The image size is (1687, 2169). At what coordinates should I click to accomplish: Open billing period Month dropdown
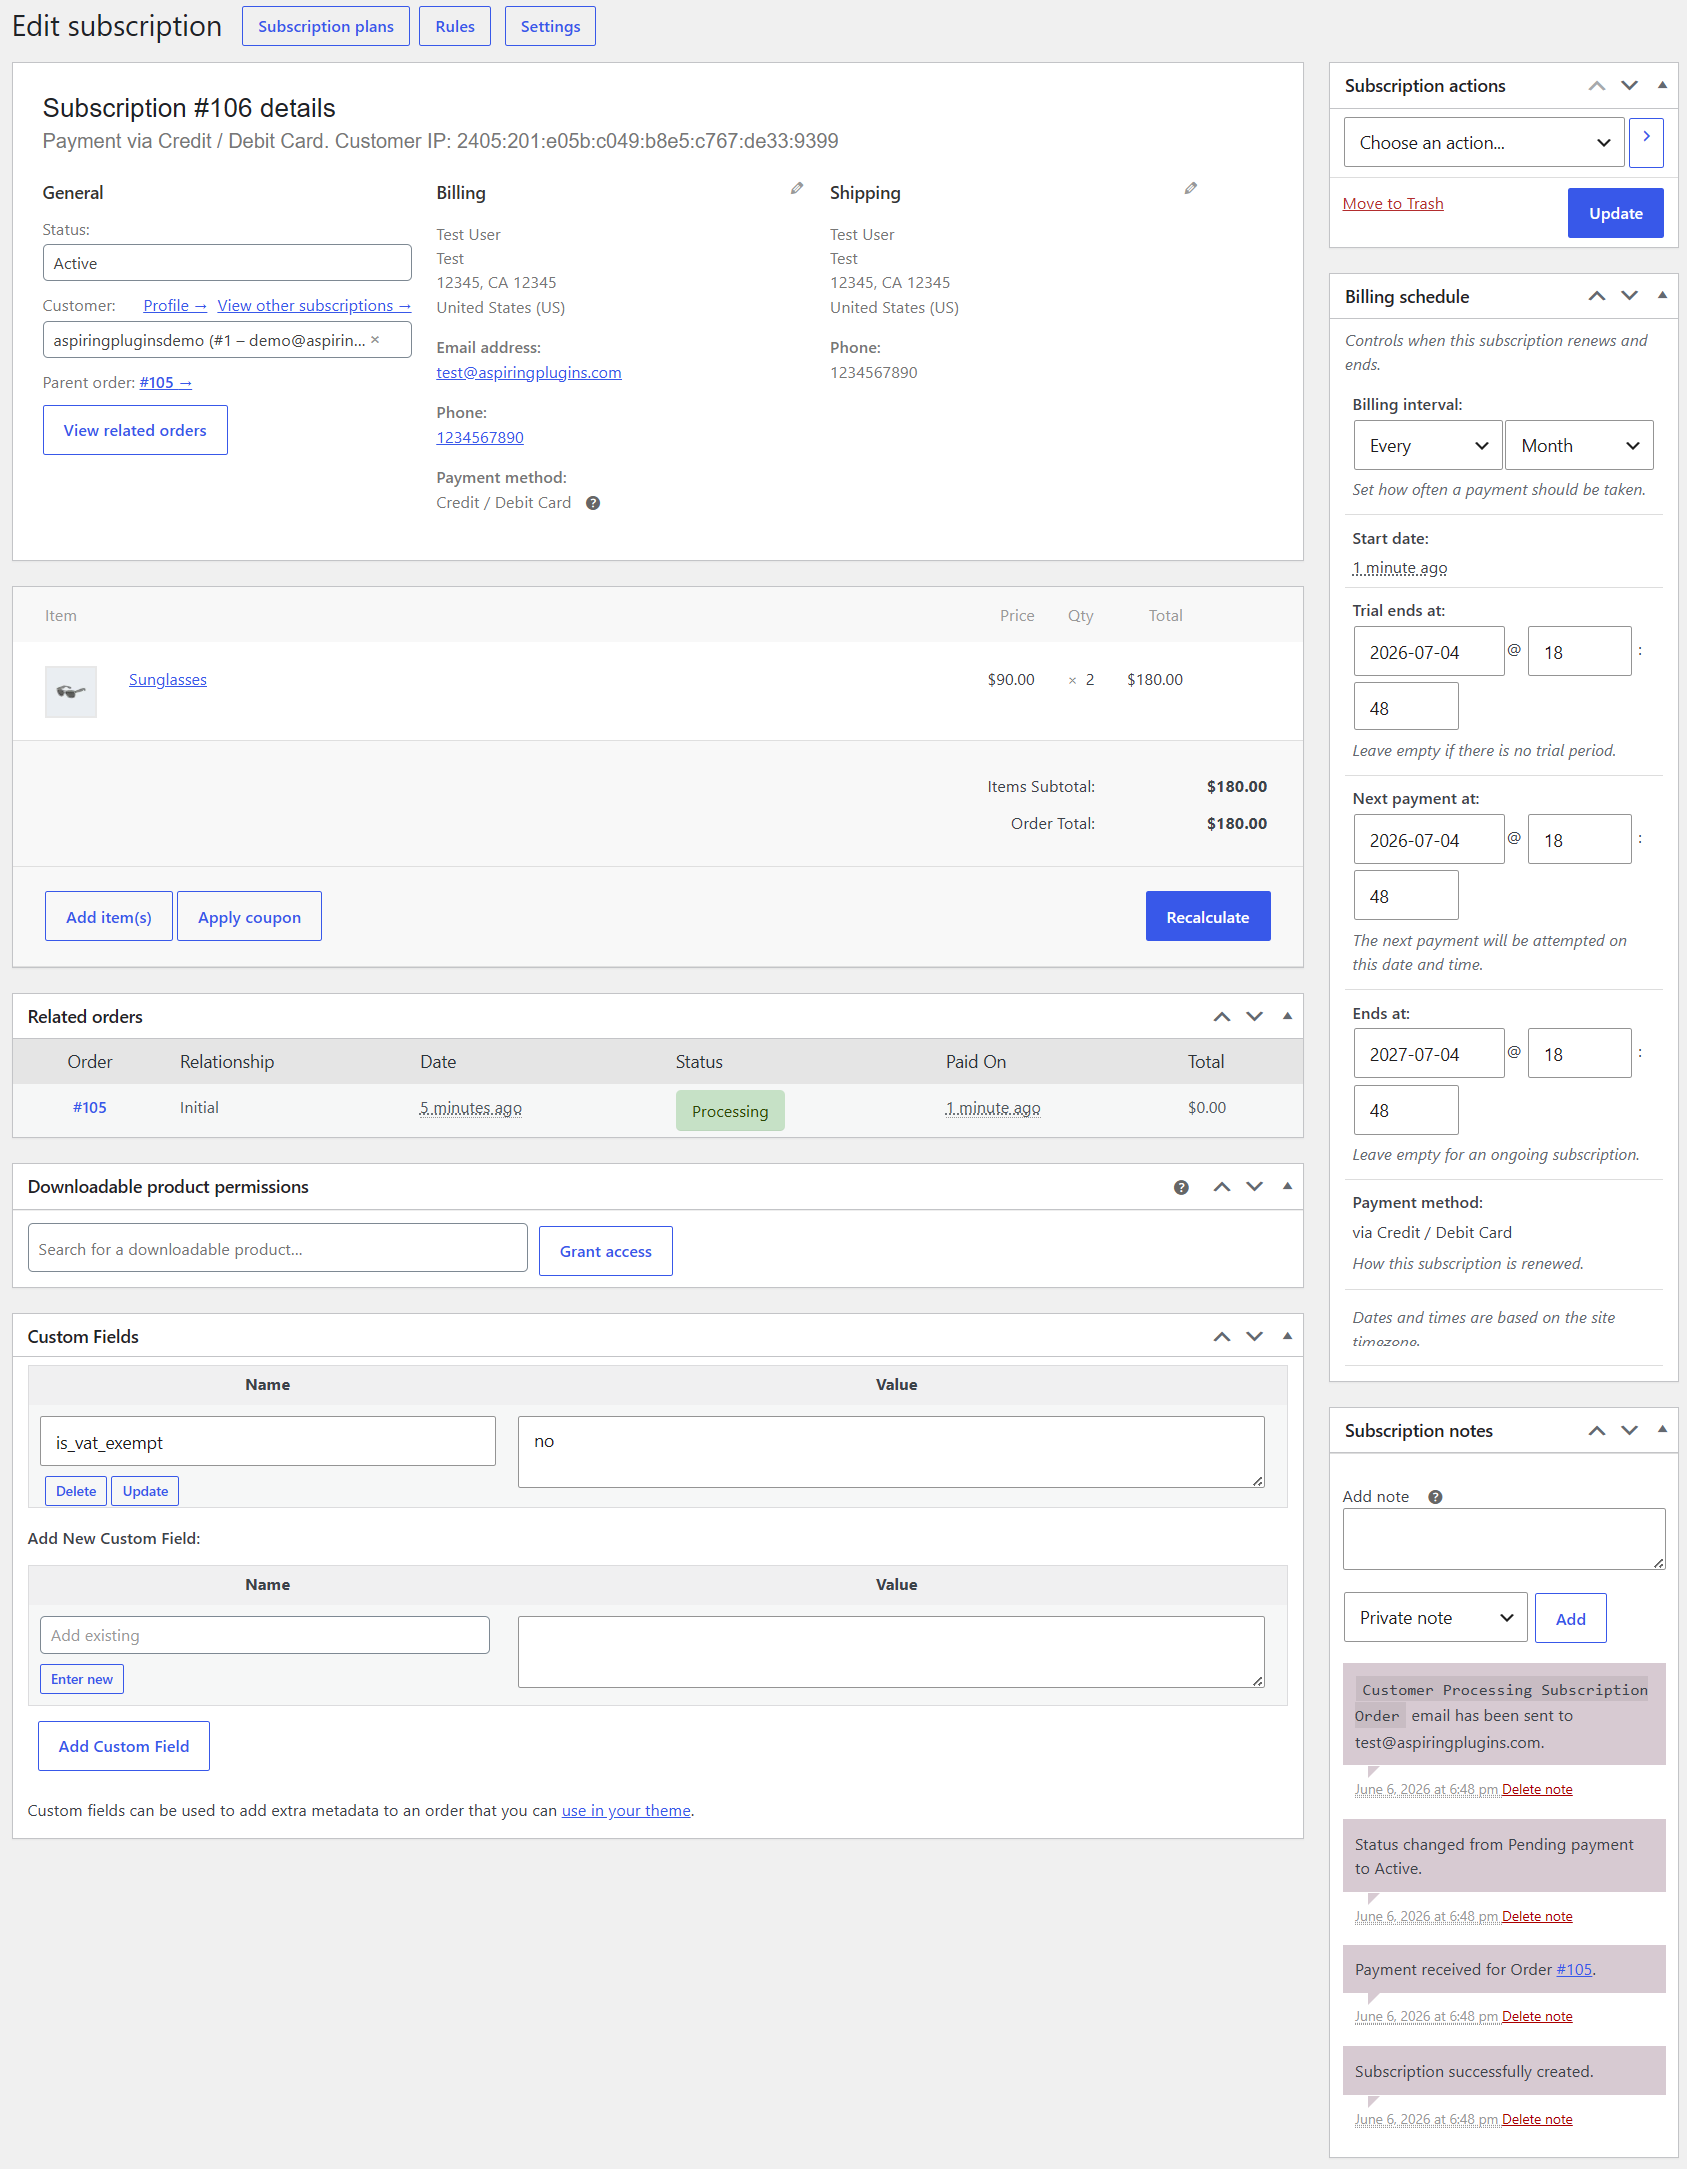click(1579, 446)
